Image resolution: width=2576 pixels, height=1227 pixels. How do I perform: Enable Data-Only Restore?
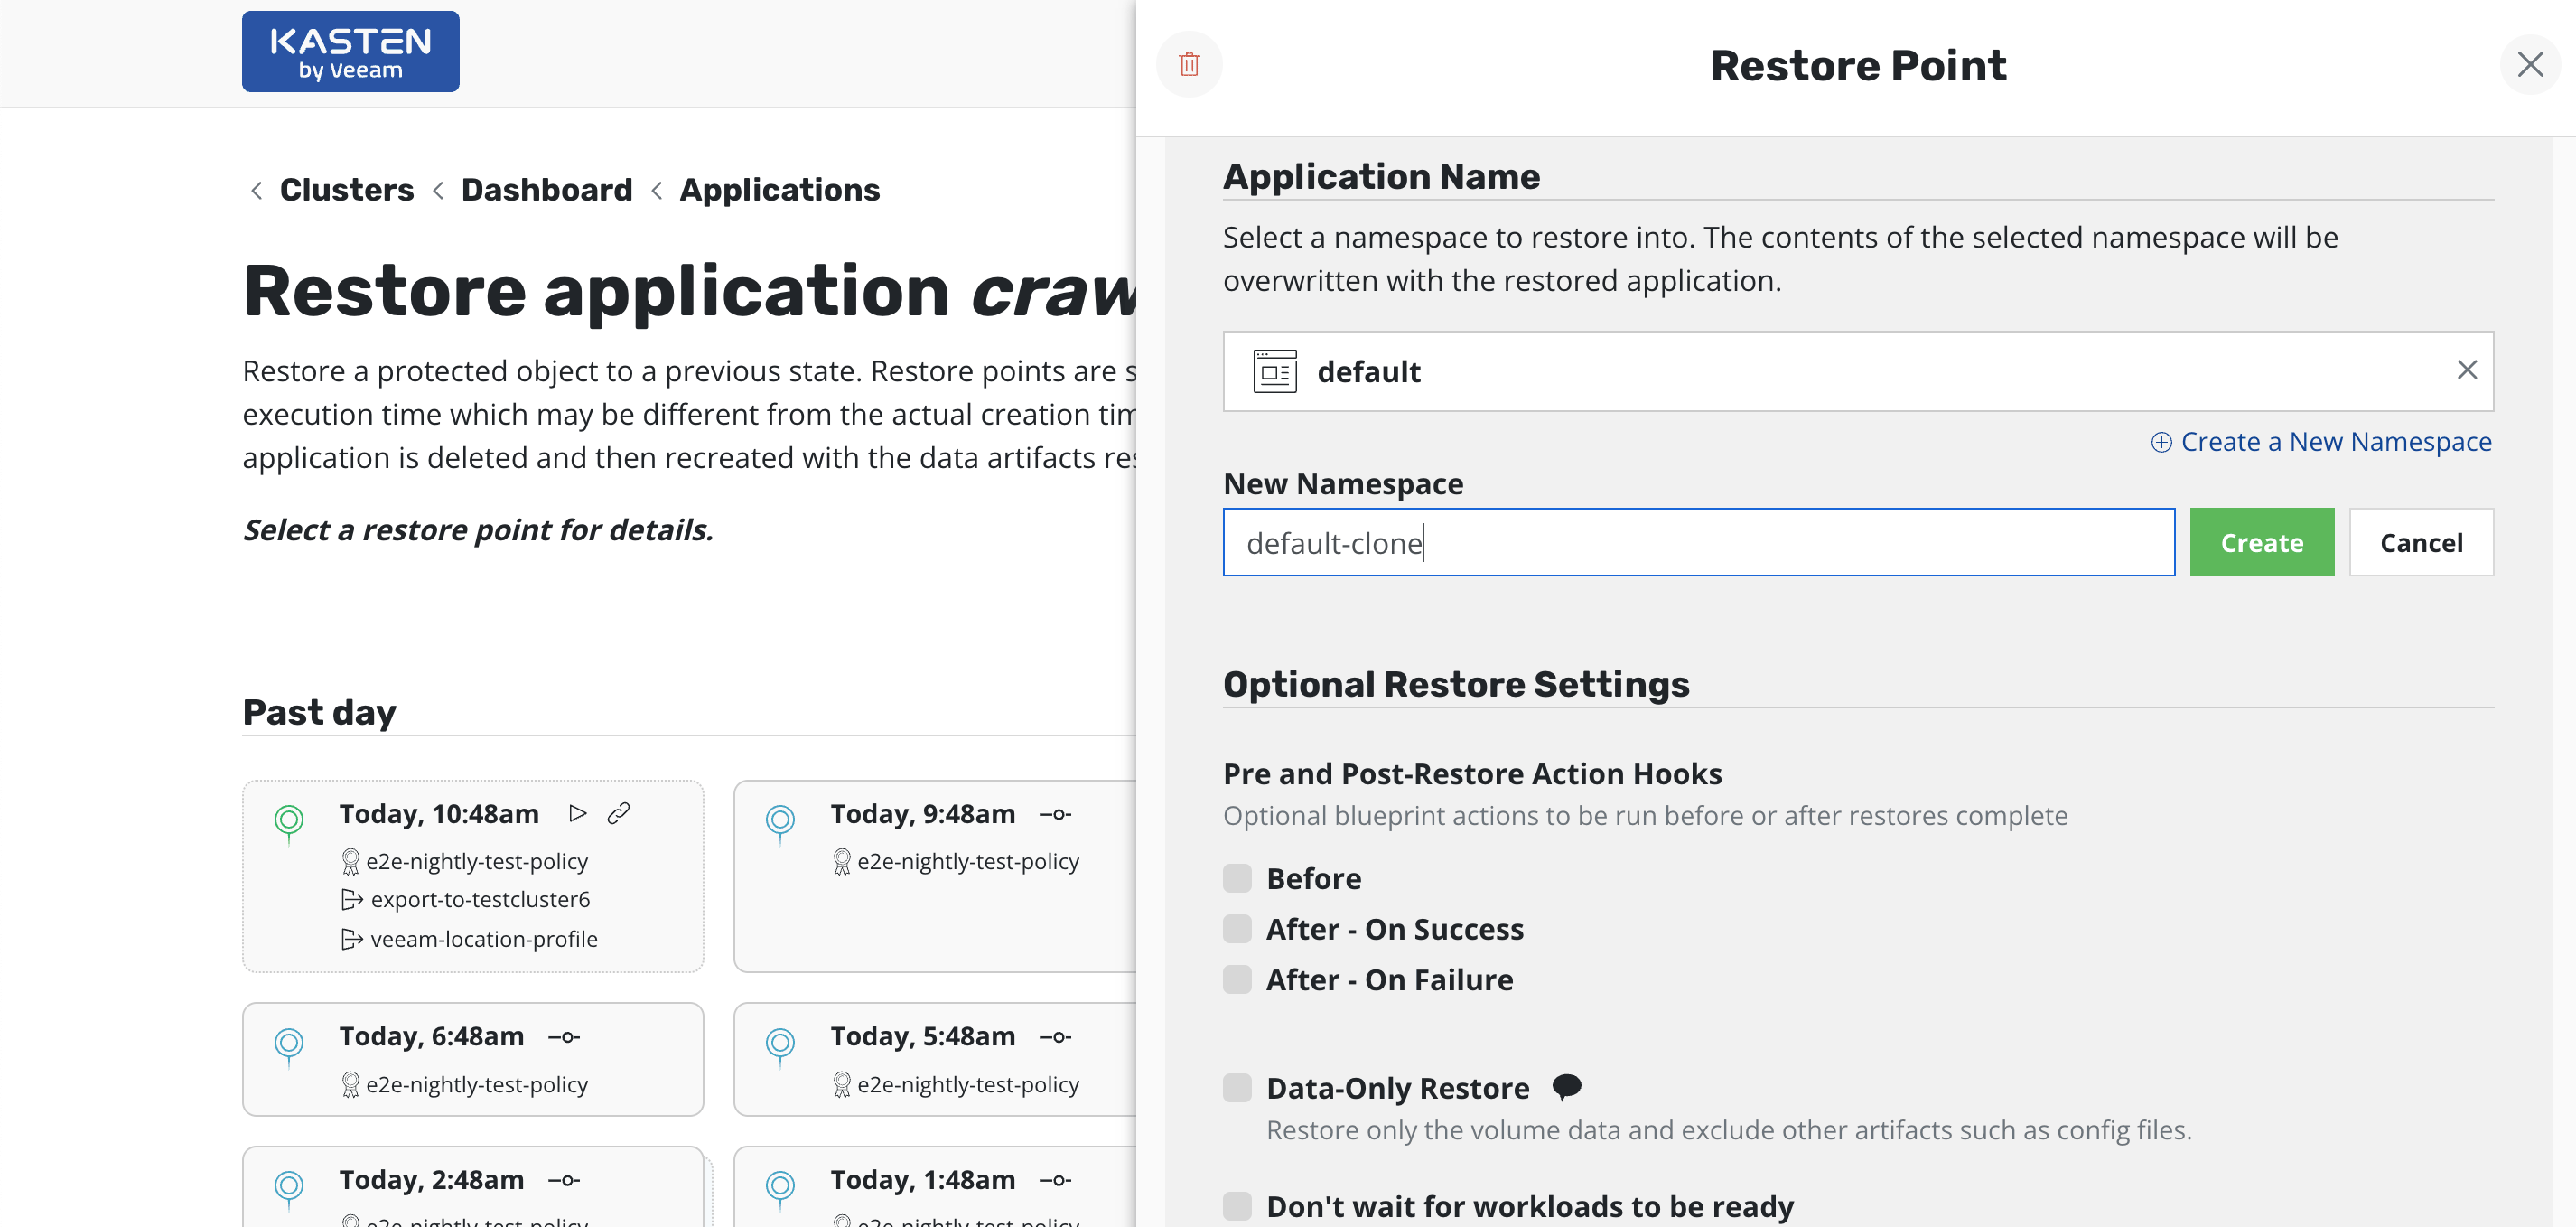[1236, 1087]
